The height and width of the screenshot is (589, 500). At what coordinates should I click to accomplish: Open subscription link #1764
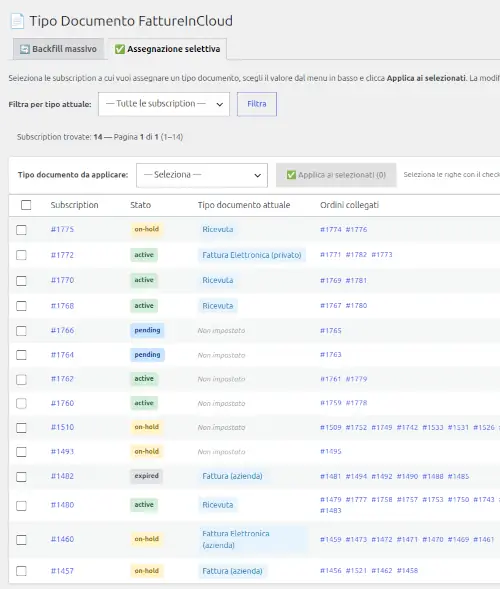pos(62,355)
